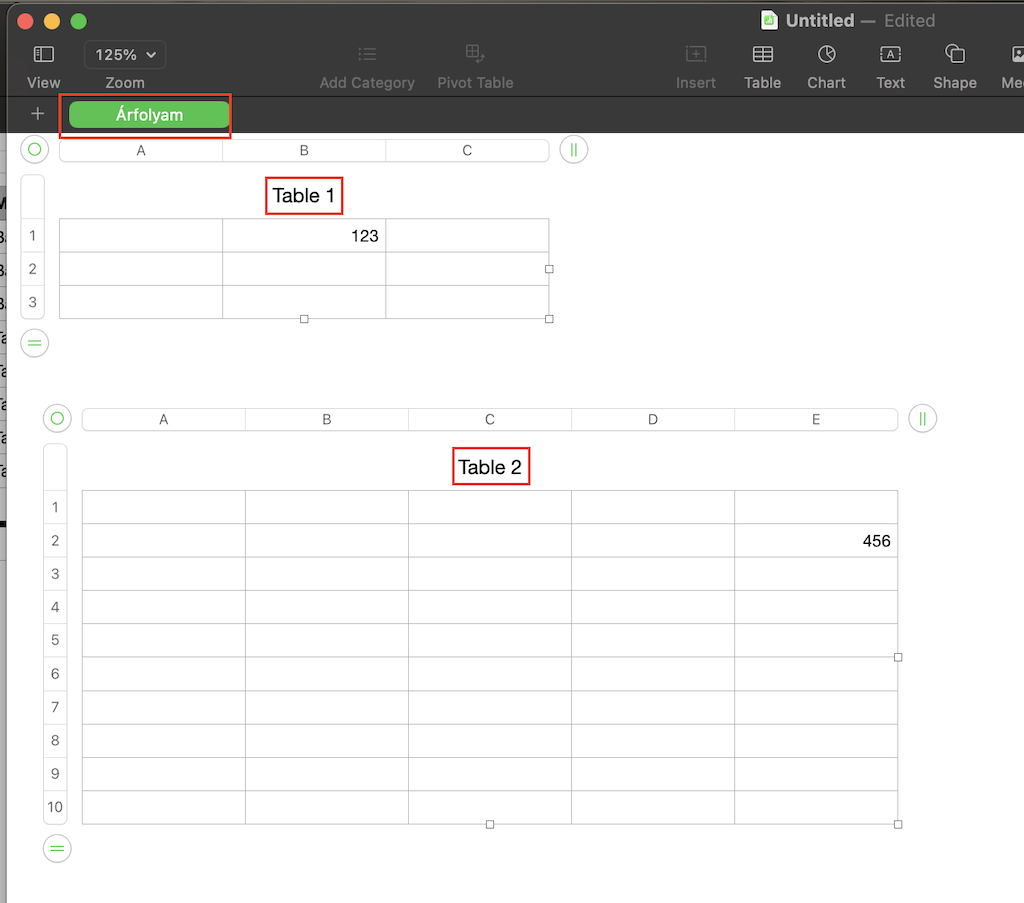Click Table 1 top-left circle handle
The width and height of the screenshot is (1024, 903).
click(x=35, y=150)
